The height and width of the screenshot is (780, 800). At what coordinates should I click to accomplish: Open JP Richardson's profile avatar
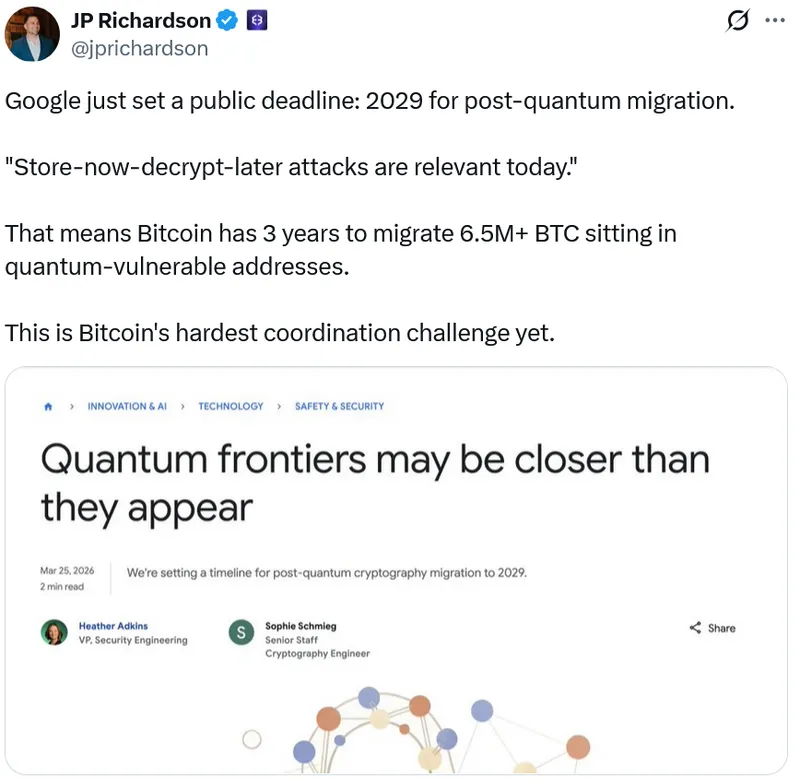click(31, 33)
